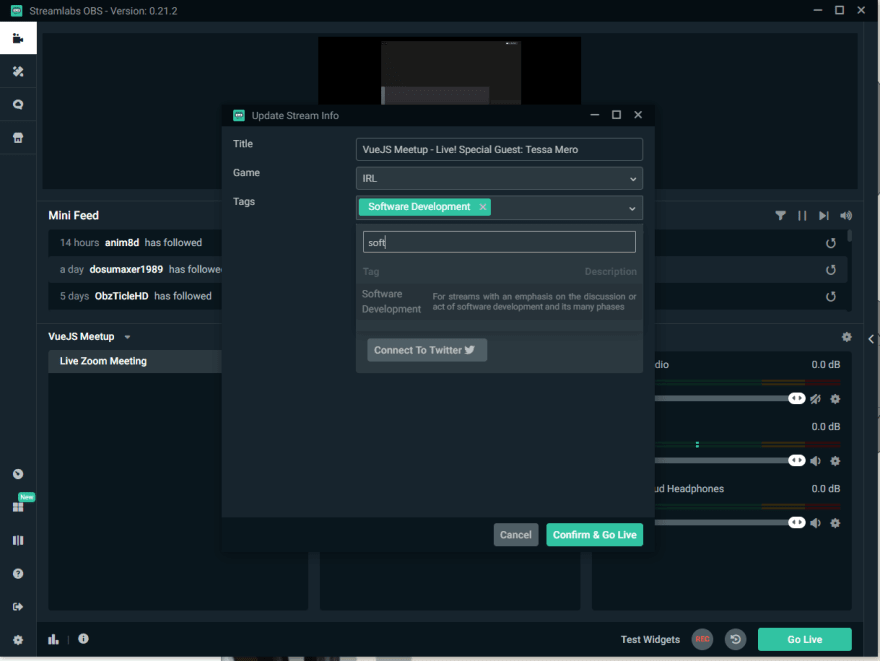
Task: Open settings for the second mixer source
Action: click(835, 461)
